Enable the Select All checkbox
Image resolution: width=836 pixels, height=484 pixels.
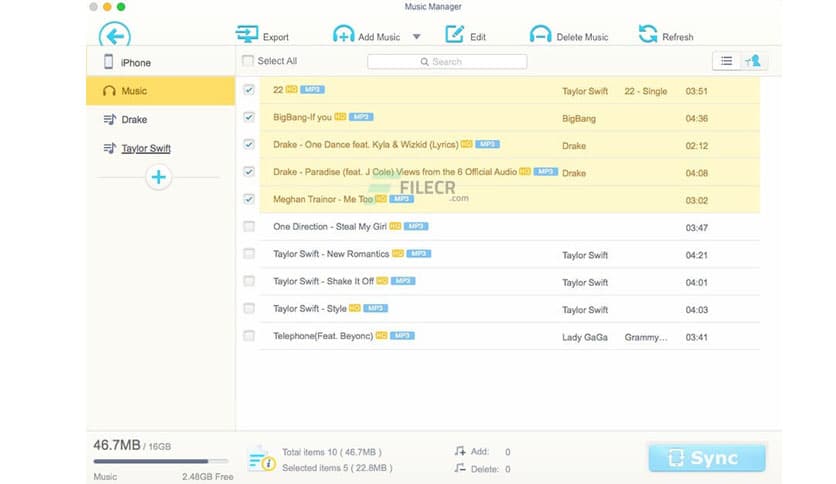248,61
